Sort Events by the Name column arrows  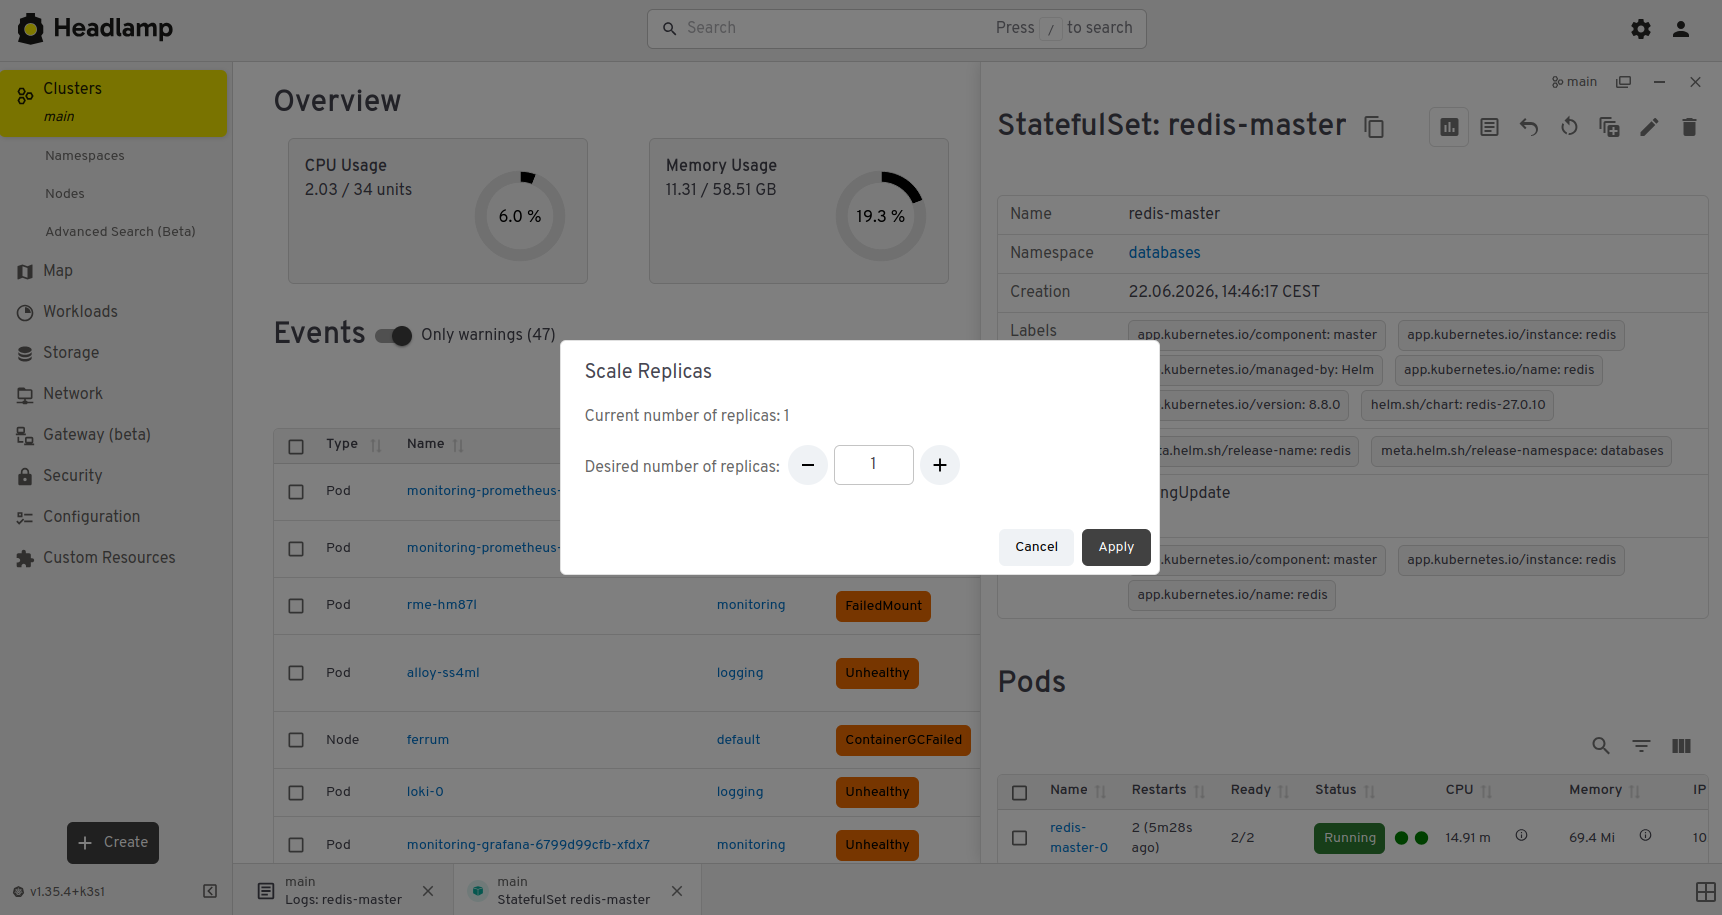(458, 446)
